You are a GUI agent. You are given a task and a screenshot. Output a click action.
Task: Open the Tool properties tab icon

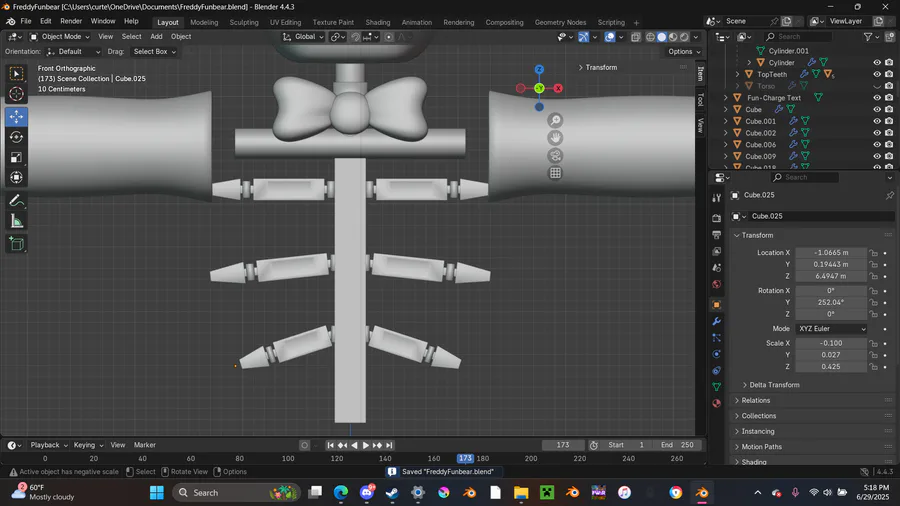716,198
